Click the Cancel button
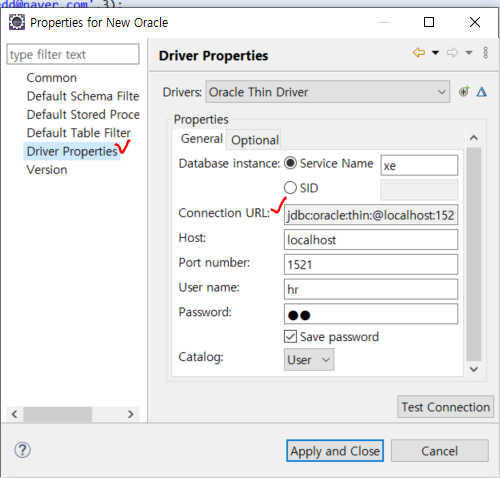 pyautogui.click(x=440, y=451)
